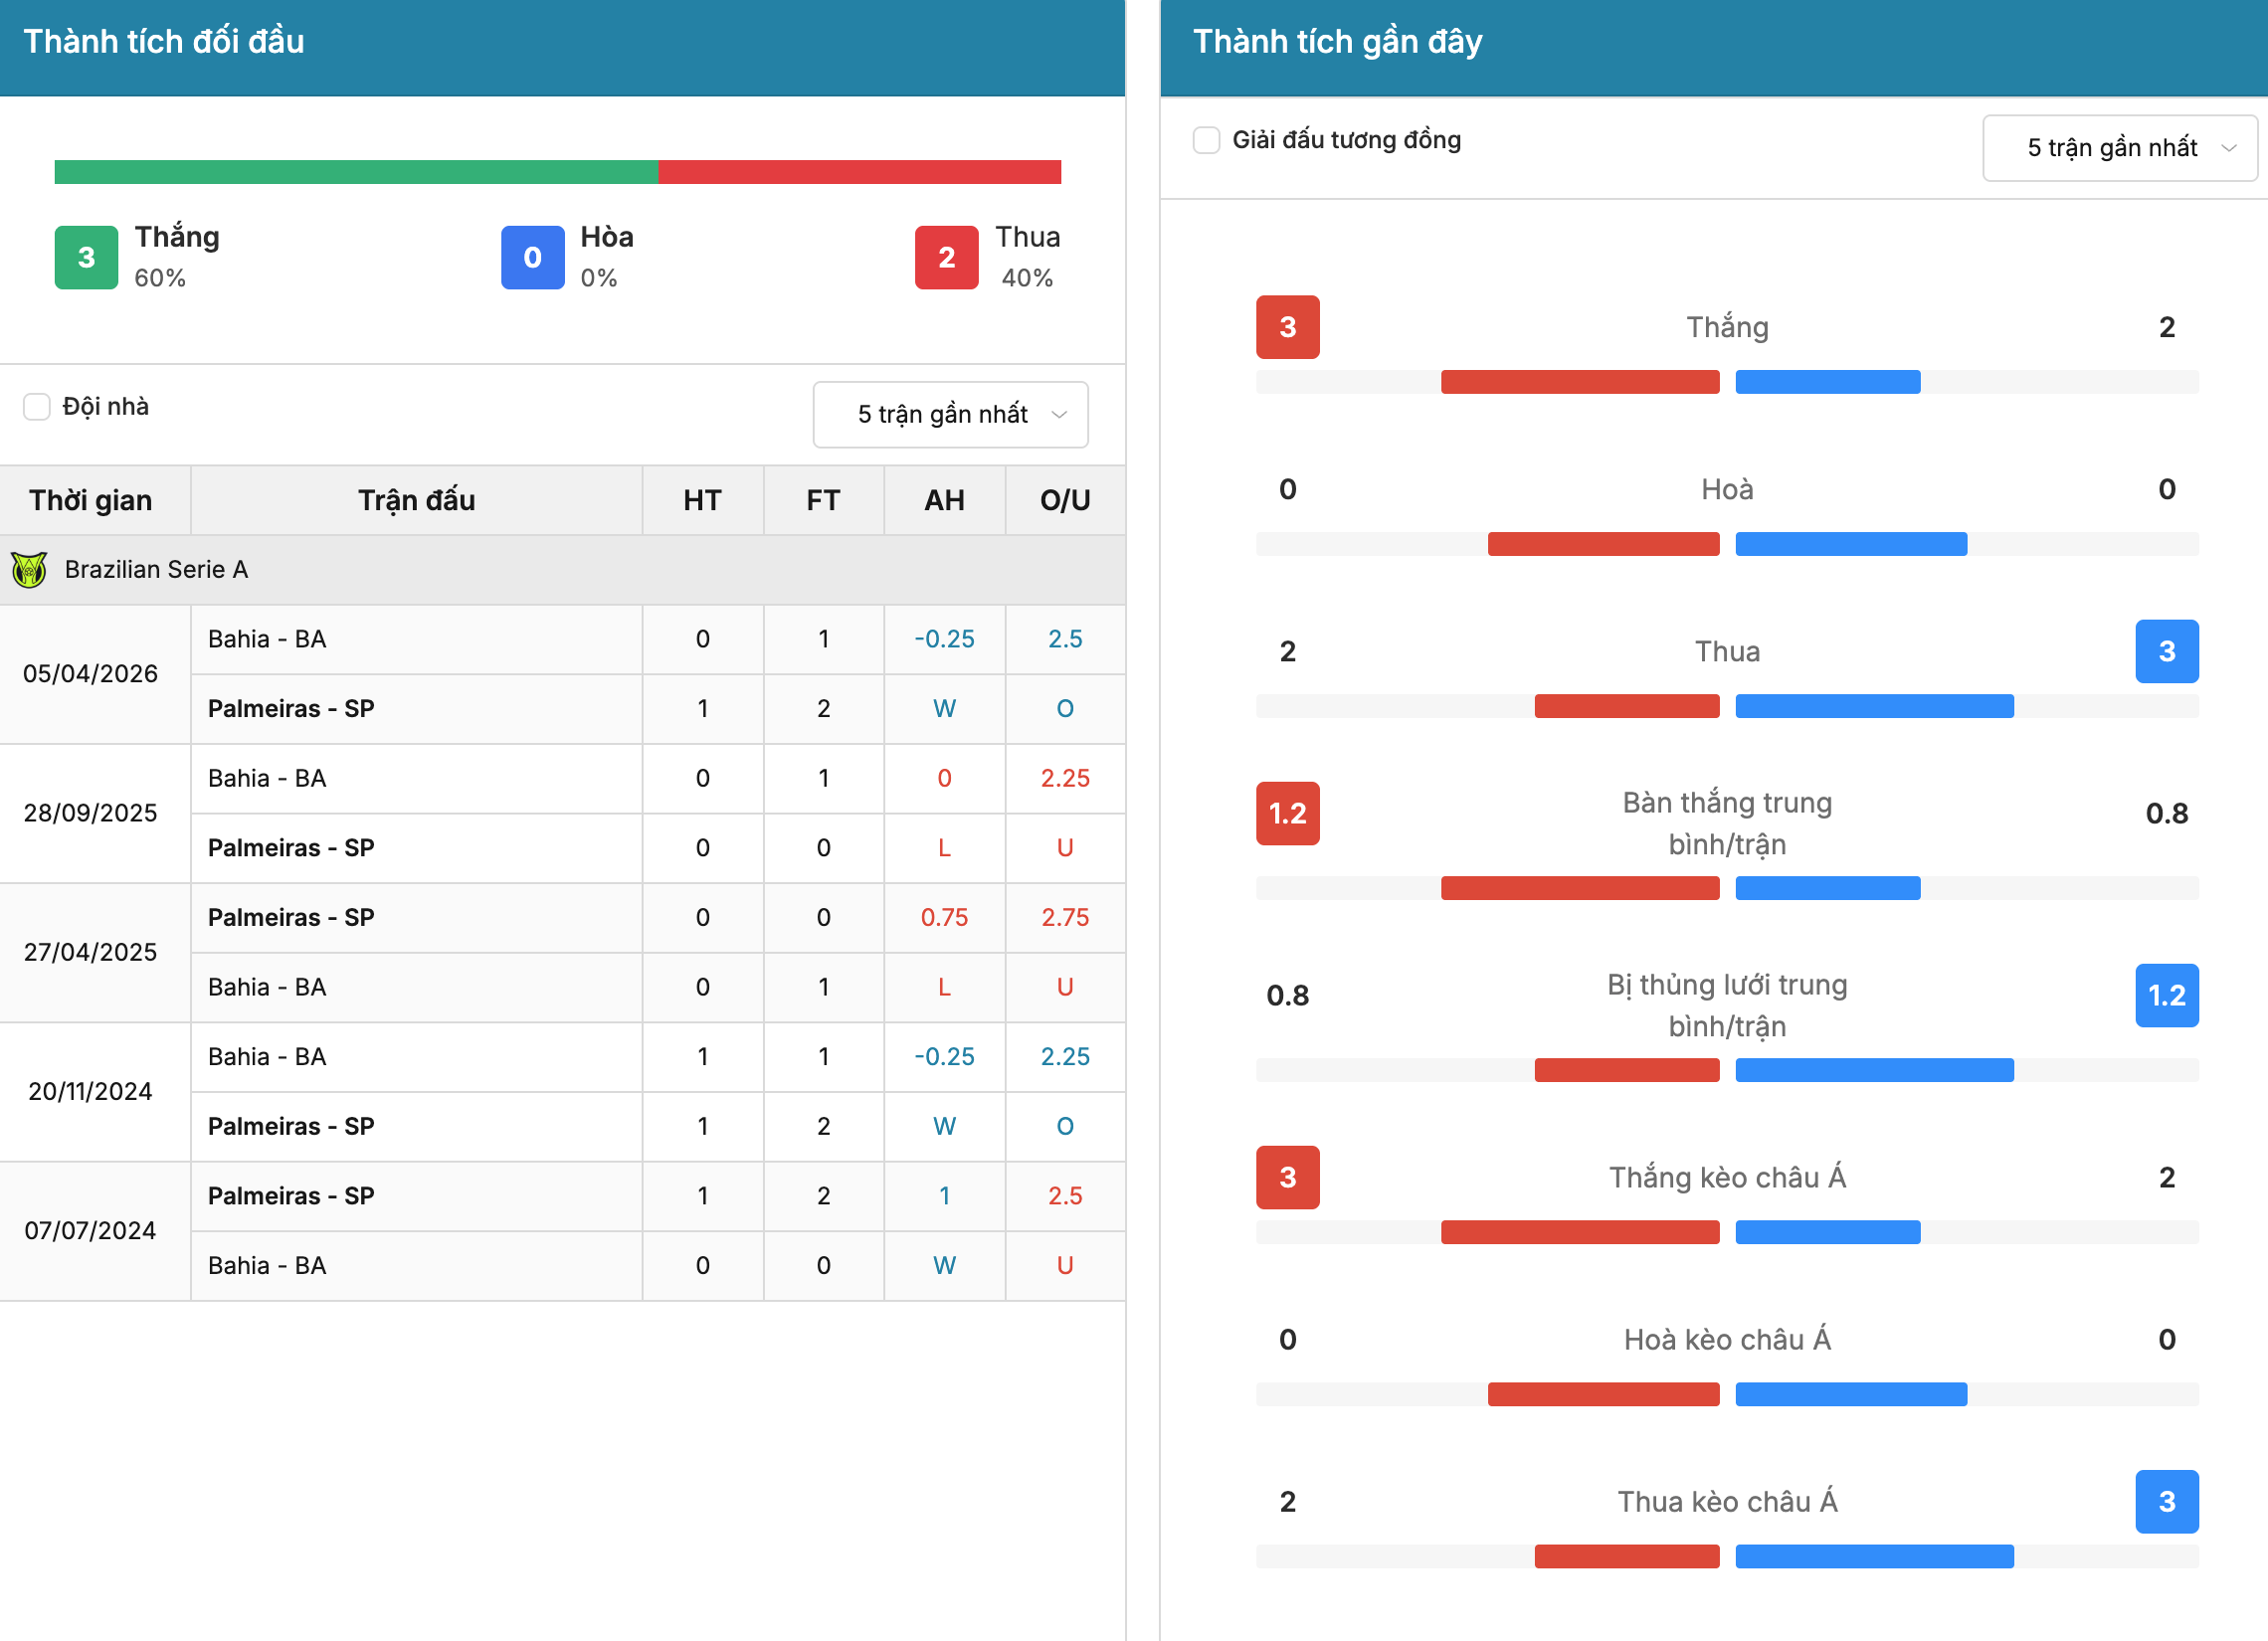Click the Thành tích gần đây heading
This screenshot has width=2268, height=1641.
(x=1338, y=42)
